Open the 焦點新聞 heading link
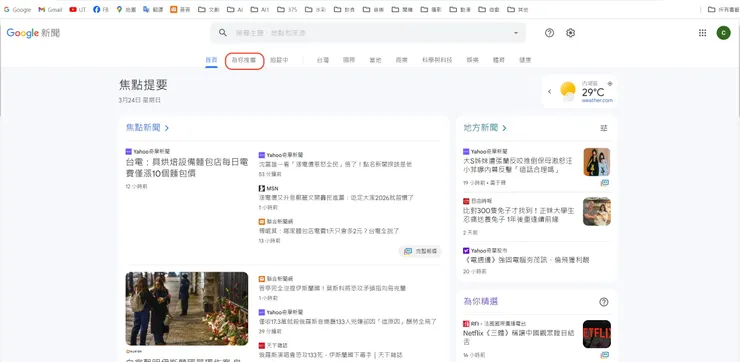Image resolution: width=740 pixels, height=362 pixels. [143, 127]
